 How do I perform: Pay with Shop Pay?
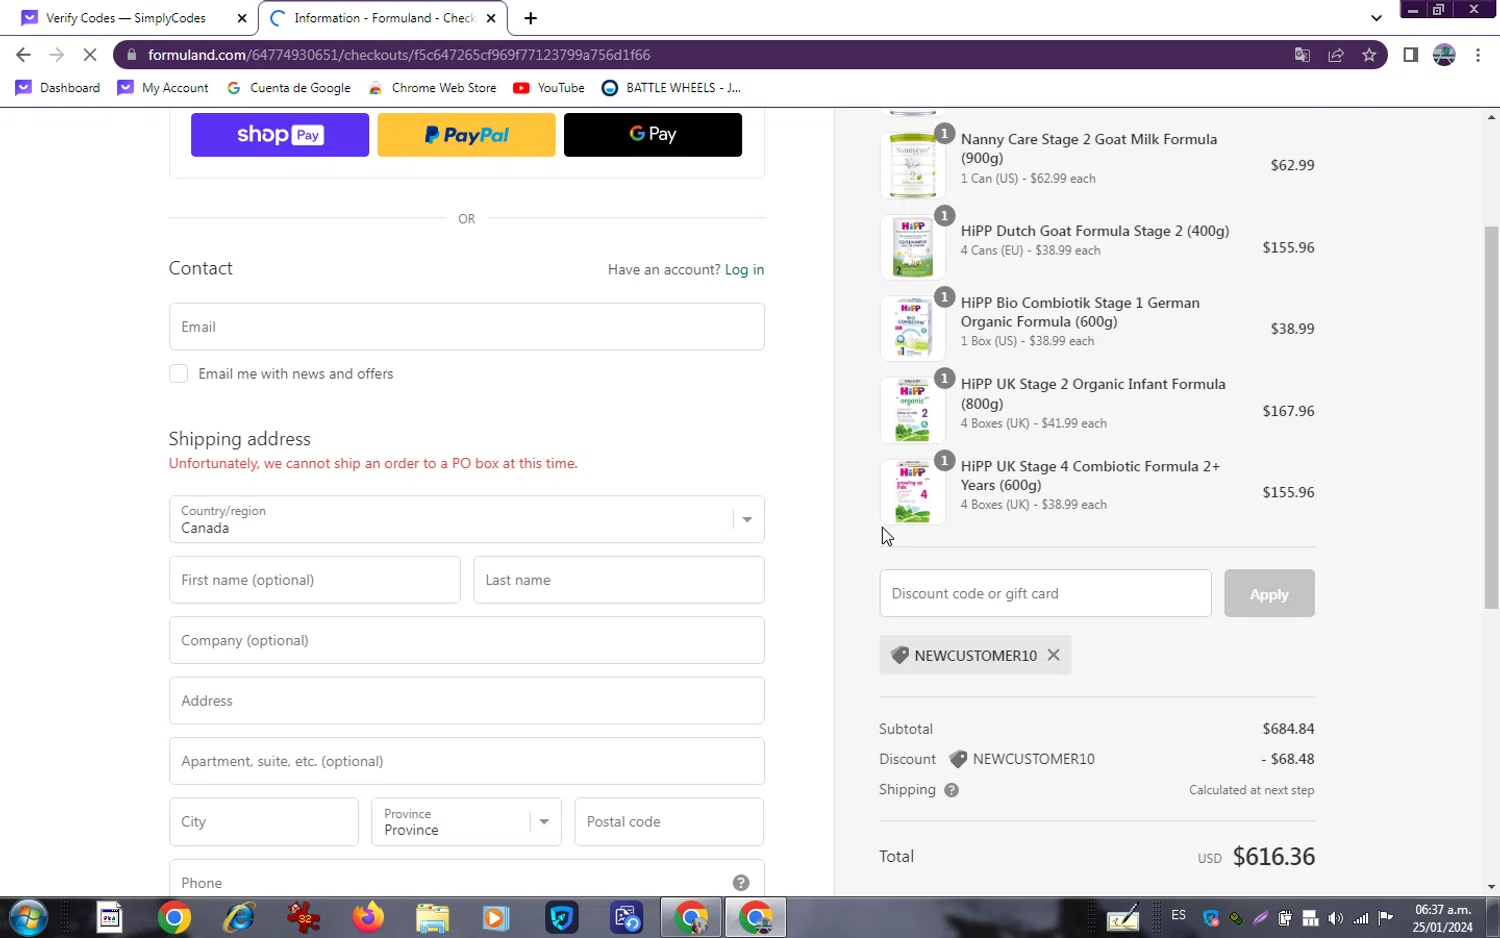click(280, 135)
